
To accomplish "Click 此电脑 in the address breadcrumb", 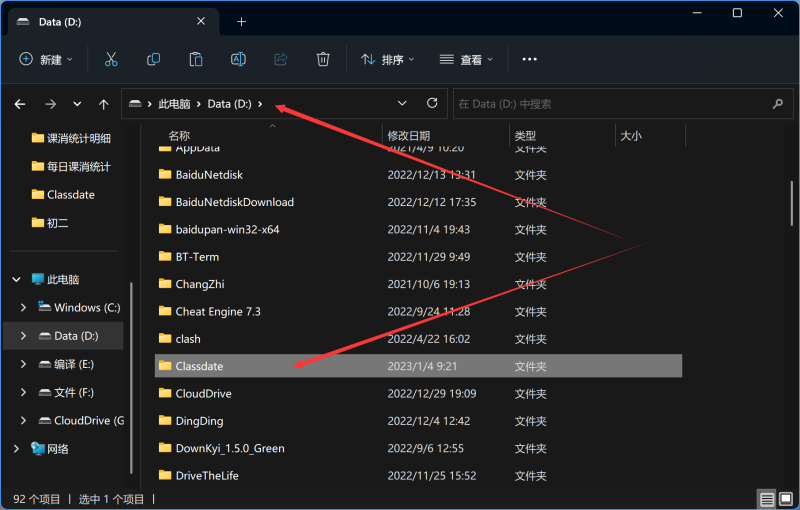I will click(x=174, y=104).
